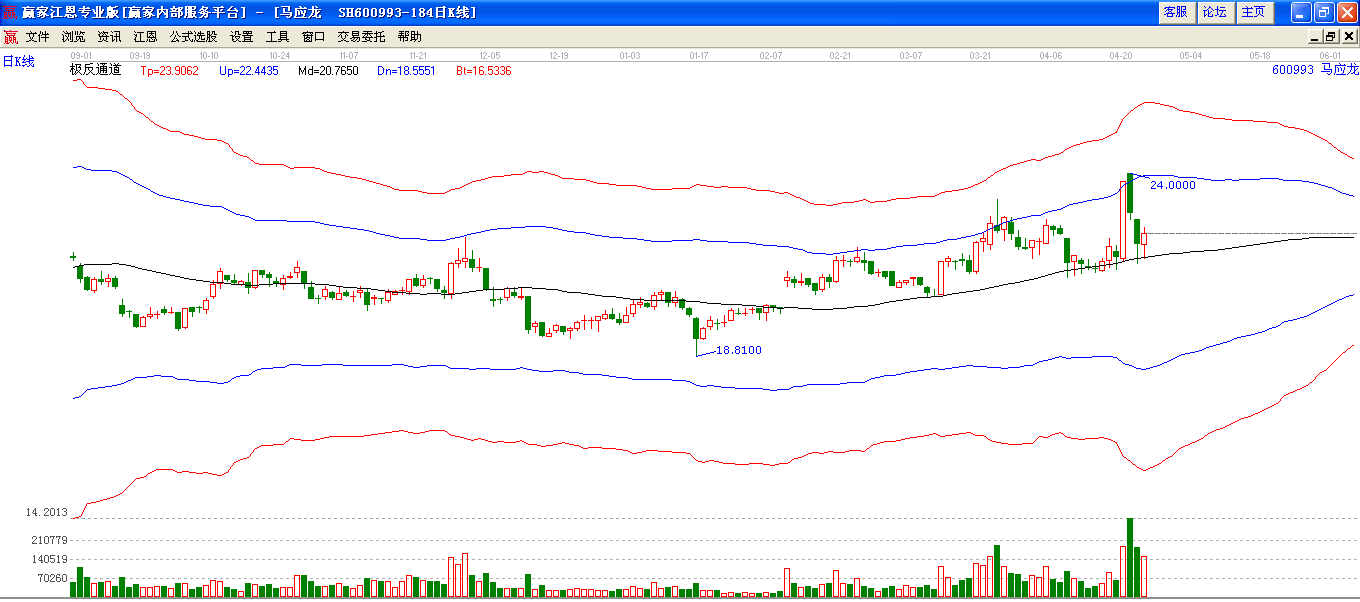Click the Dn=18.5551 indicator value
This screenshot has width=1360, height=602.
pos(406,71)
